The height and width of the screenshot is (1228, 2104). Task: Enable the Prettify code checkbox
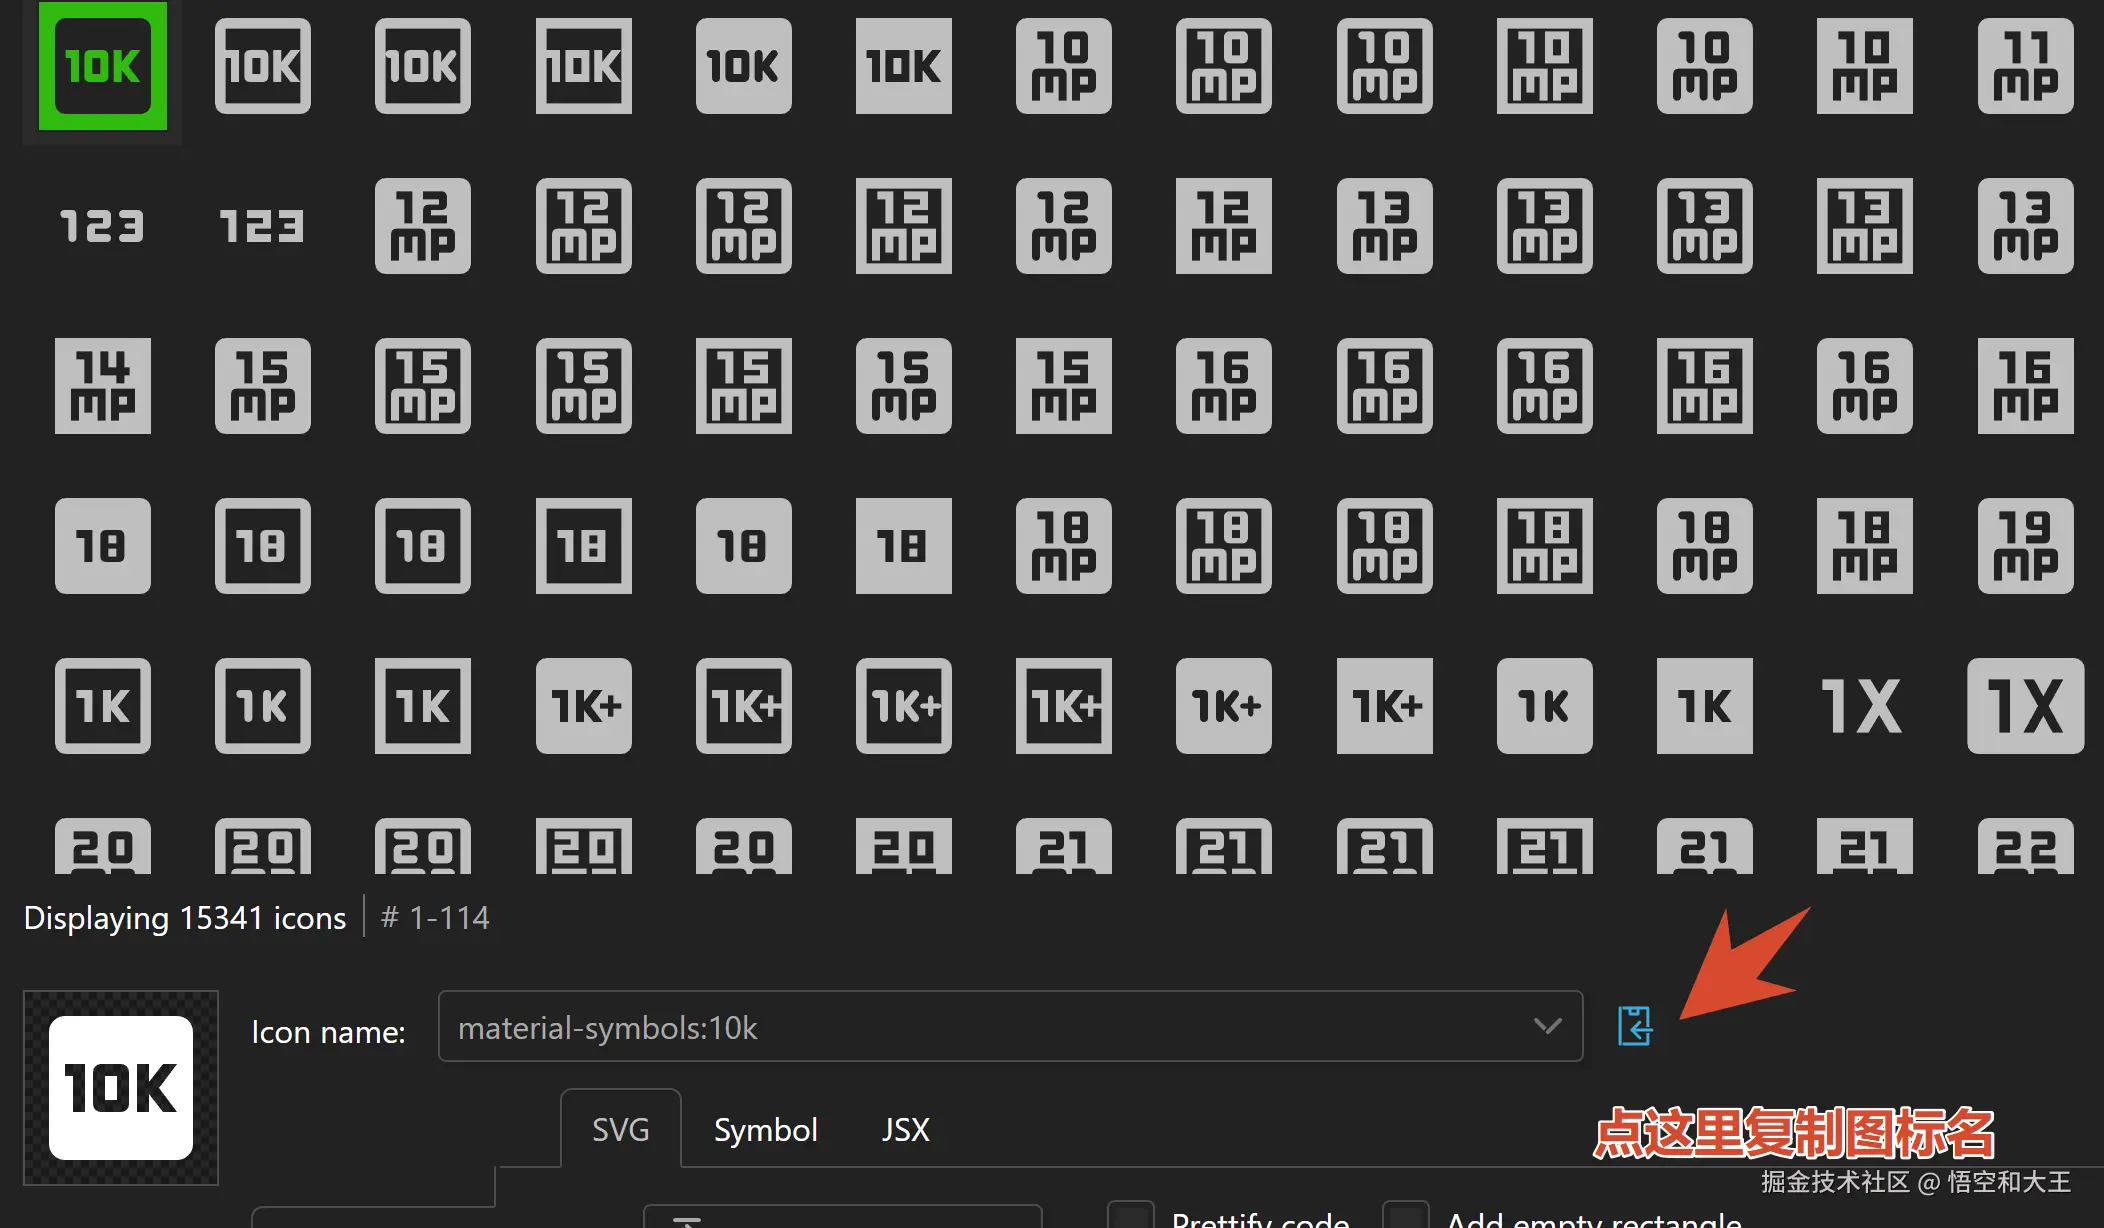click(x=1131, y=1216)
